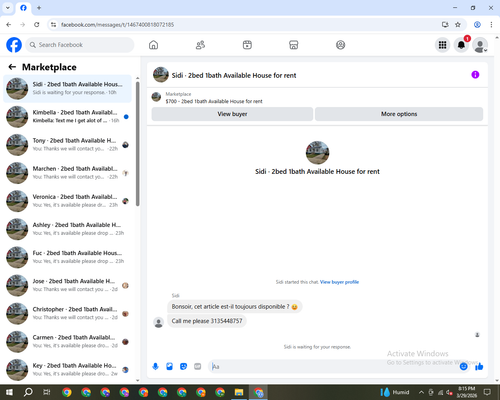Select the Facebook browser tab
The image size is (500, 400).
(x=23, y=8)
